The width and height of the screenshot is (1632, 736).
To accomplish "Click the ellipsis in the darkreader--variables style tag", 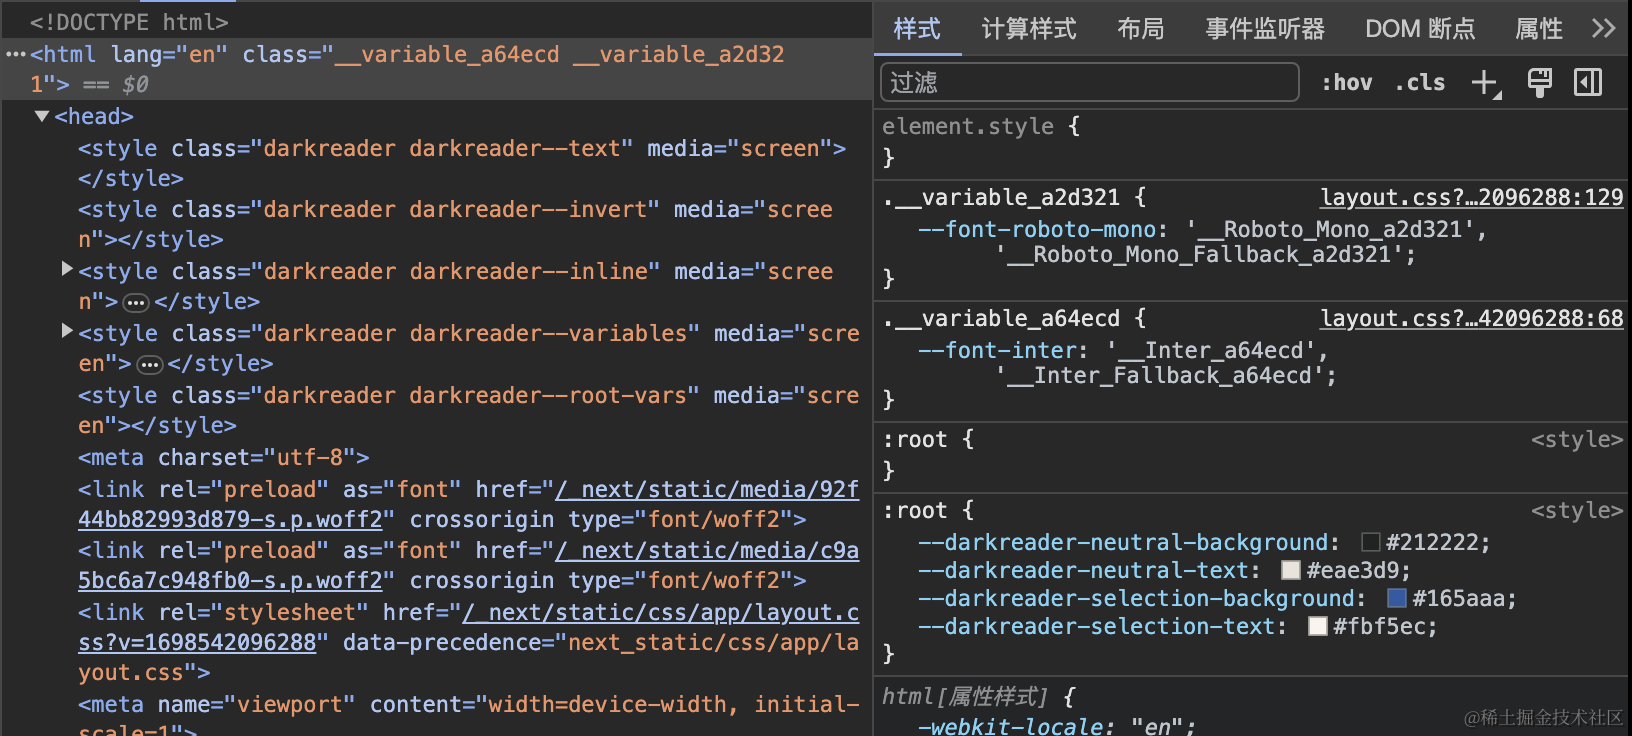I will 150,365.
